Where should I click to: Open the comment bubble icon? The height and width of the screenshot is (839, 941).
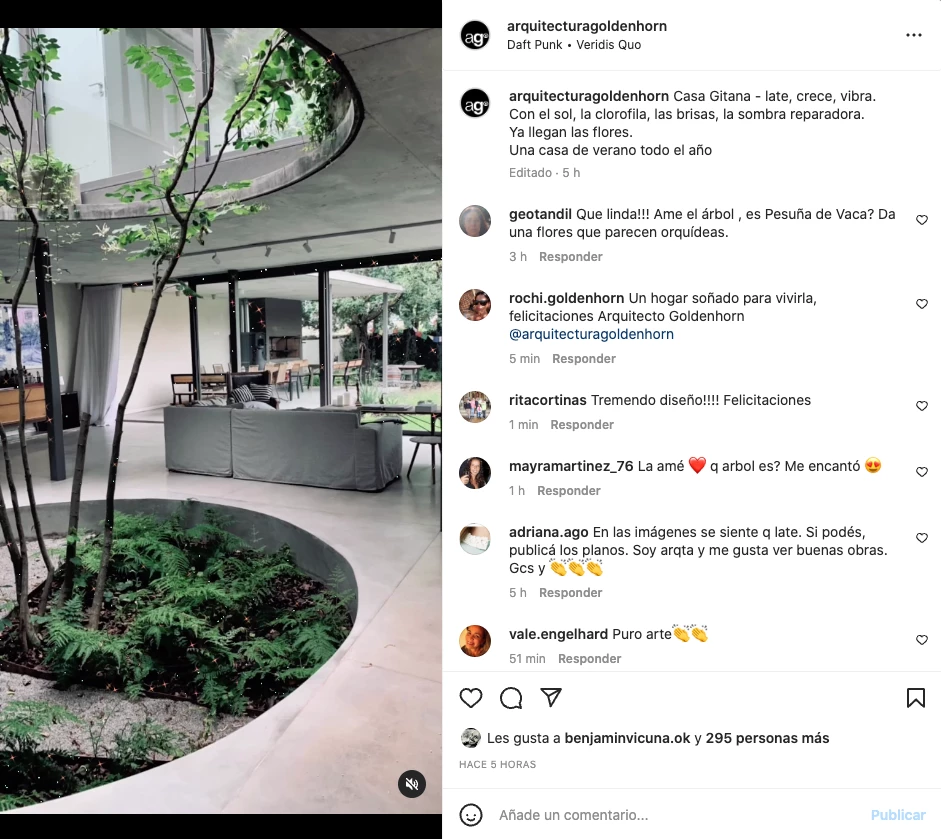tap(511, 698)
